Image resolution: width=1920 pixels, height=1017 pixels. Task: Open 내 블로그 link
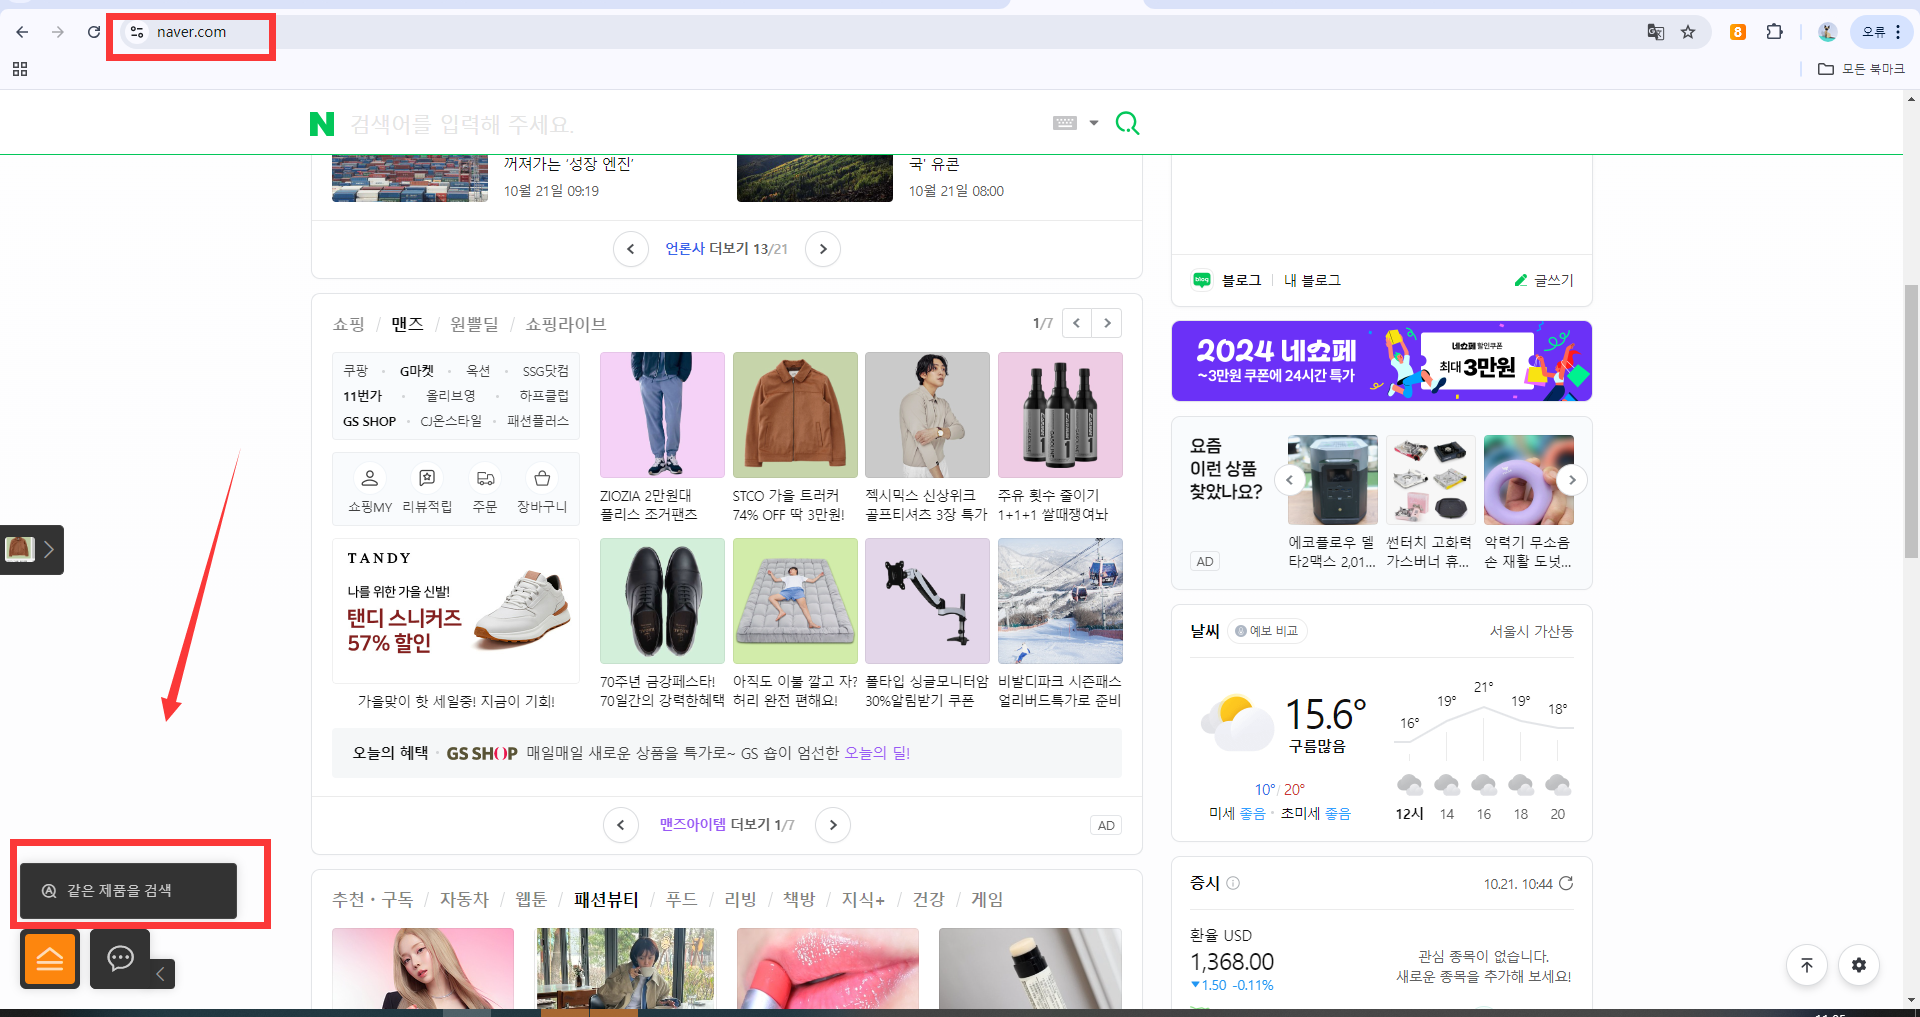(x=1312, y=280)
